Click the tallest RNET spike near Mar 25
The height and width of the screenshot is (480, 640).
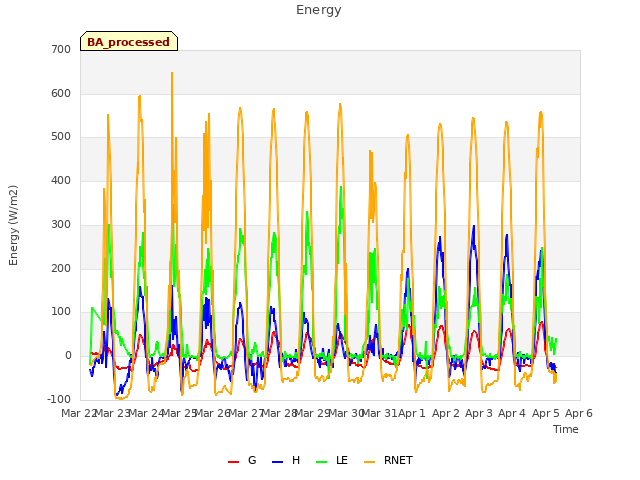click(x=172, y=74)
